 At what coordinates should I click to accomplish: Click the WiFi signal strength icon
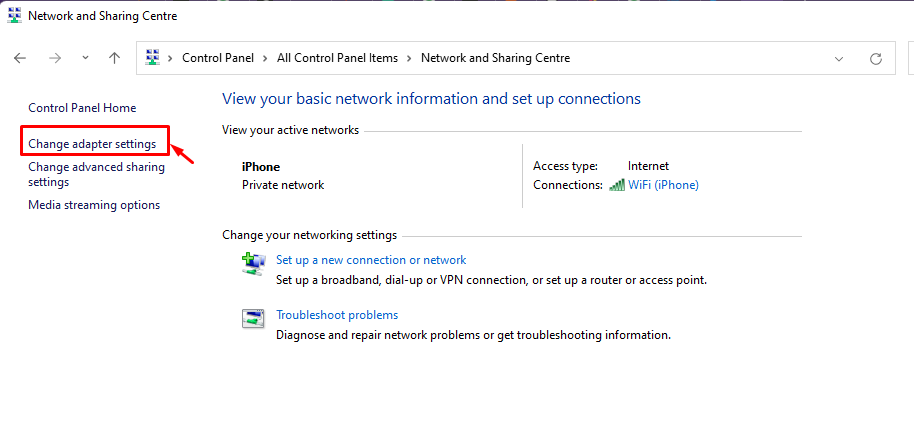pyautogui.click(x=617, y=185)
